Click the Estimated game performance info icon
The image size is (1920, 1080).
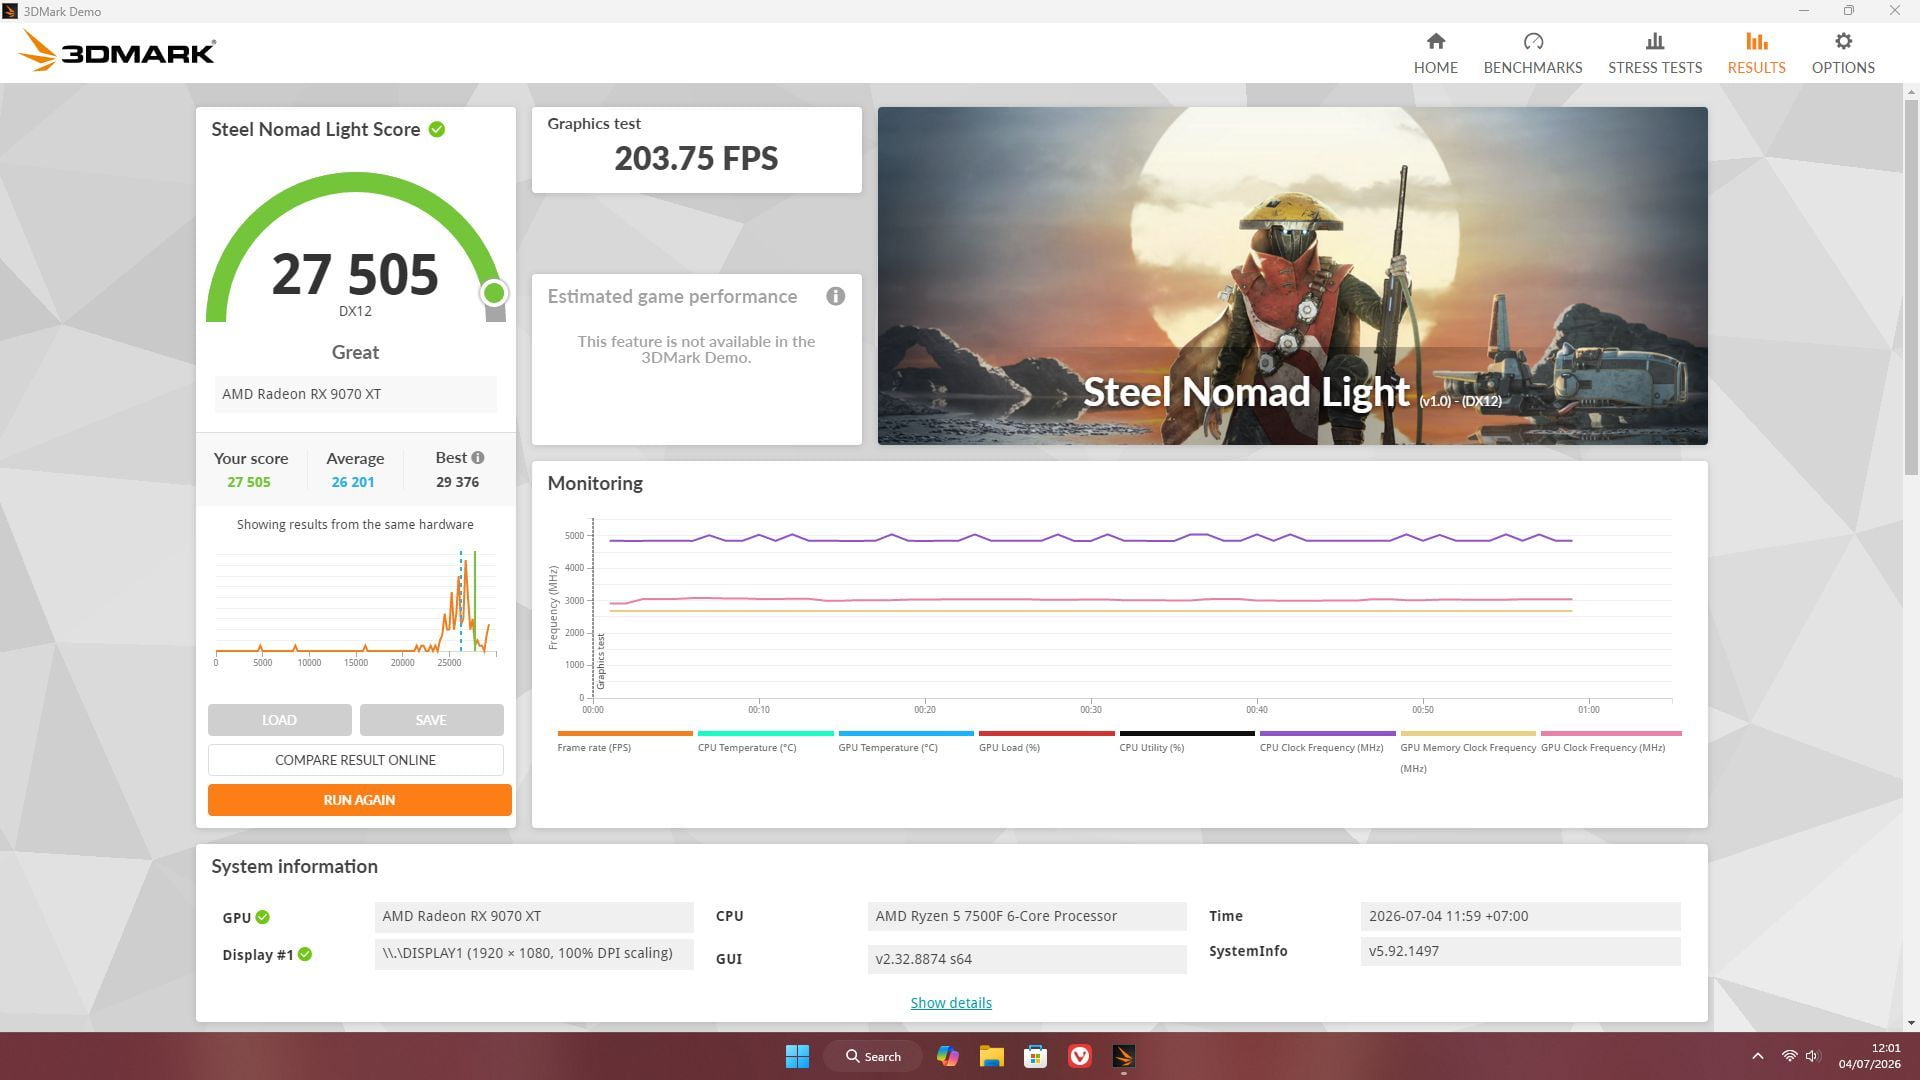coord(835,296)
